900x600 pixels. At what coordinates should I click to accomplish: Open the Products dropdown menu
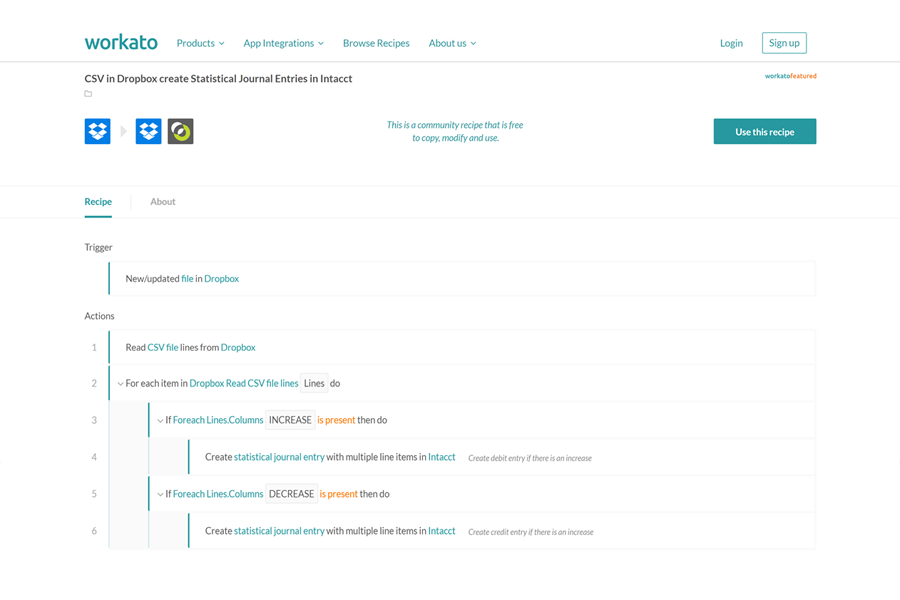click(x=200, y=43)
